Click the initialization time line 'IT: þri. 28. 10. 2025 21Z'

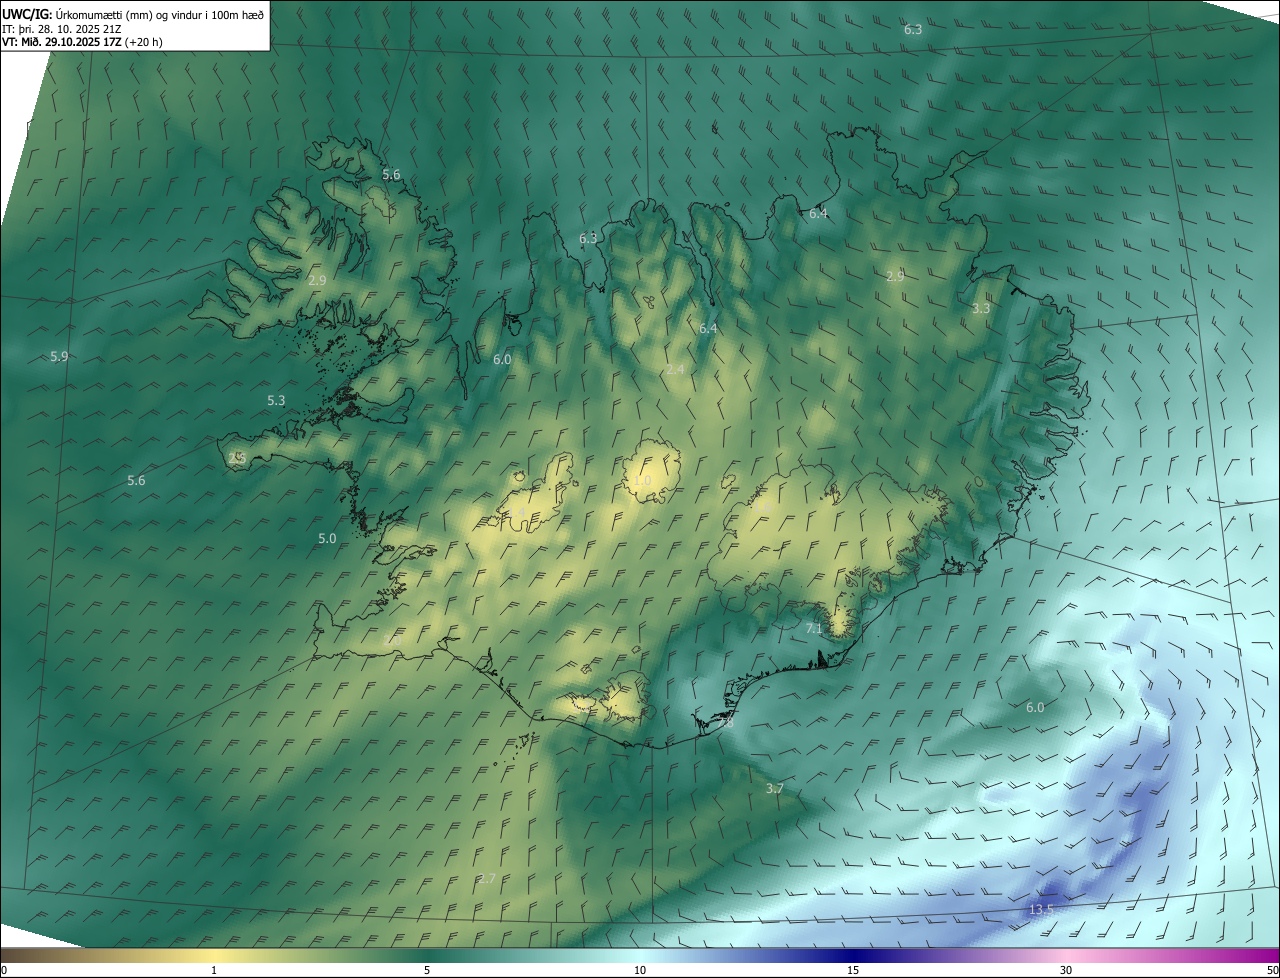click(x=62, y=29)
